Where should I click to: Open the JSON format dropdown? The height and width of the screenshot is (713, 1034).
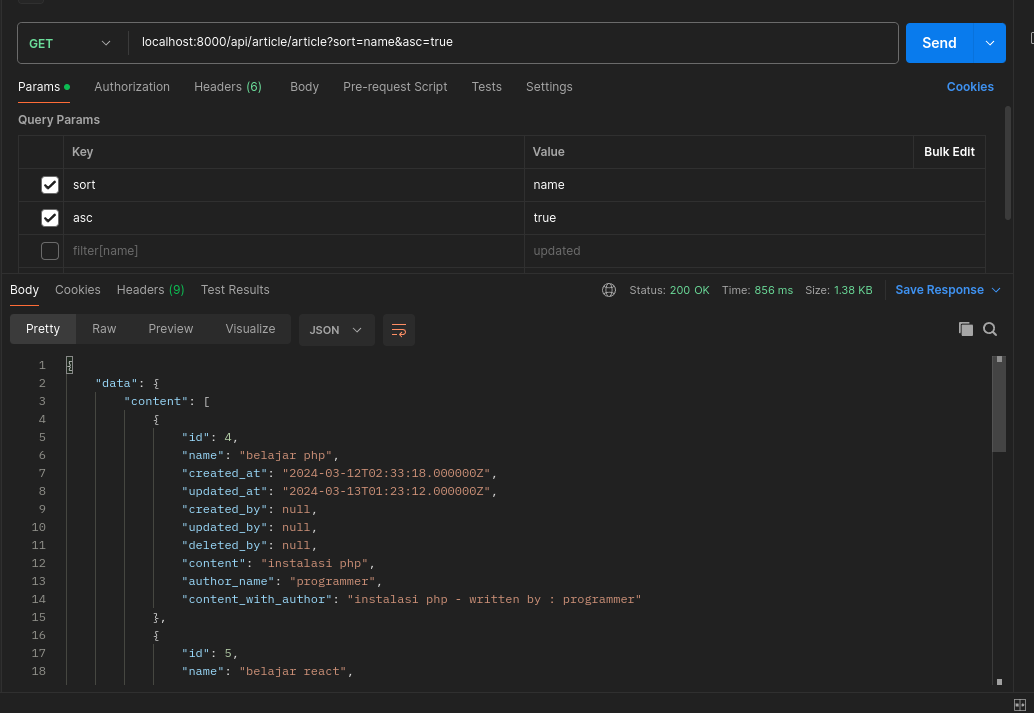pos(336,330)
